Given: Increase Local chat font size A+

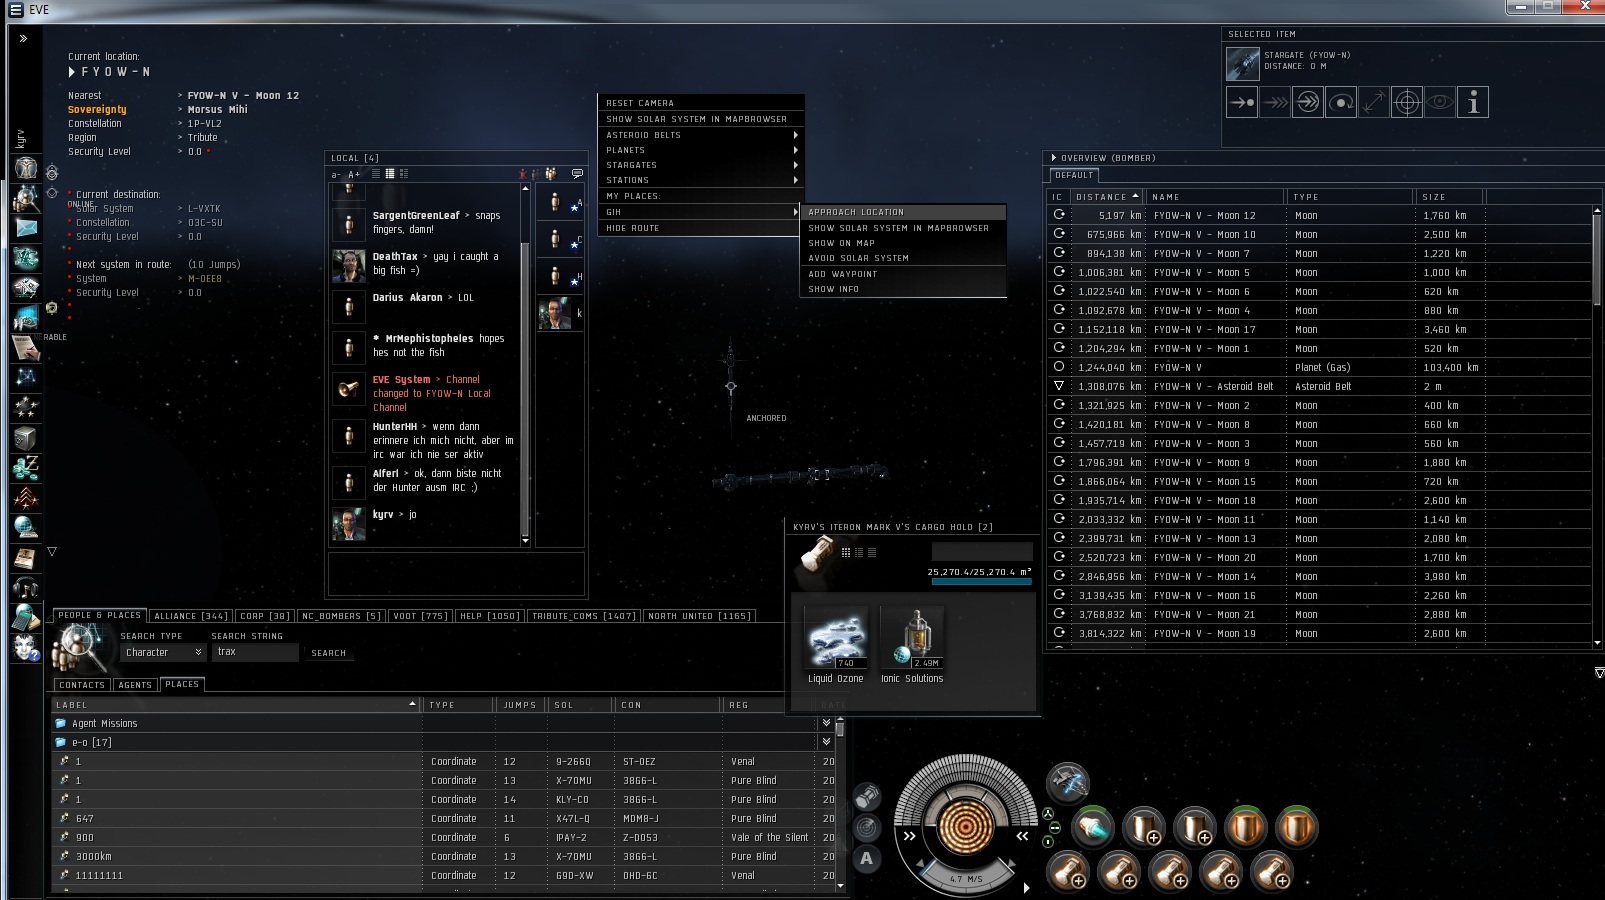Looking at the screenshot, I should pyautogui.click(x=354, y=174).
